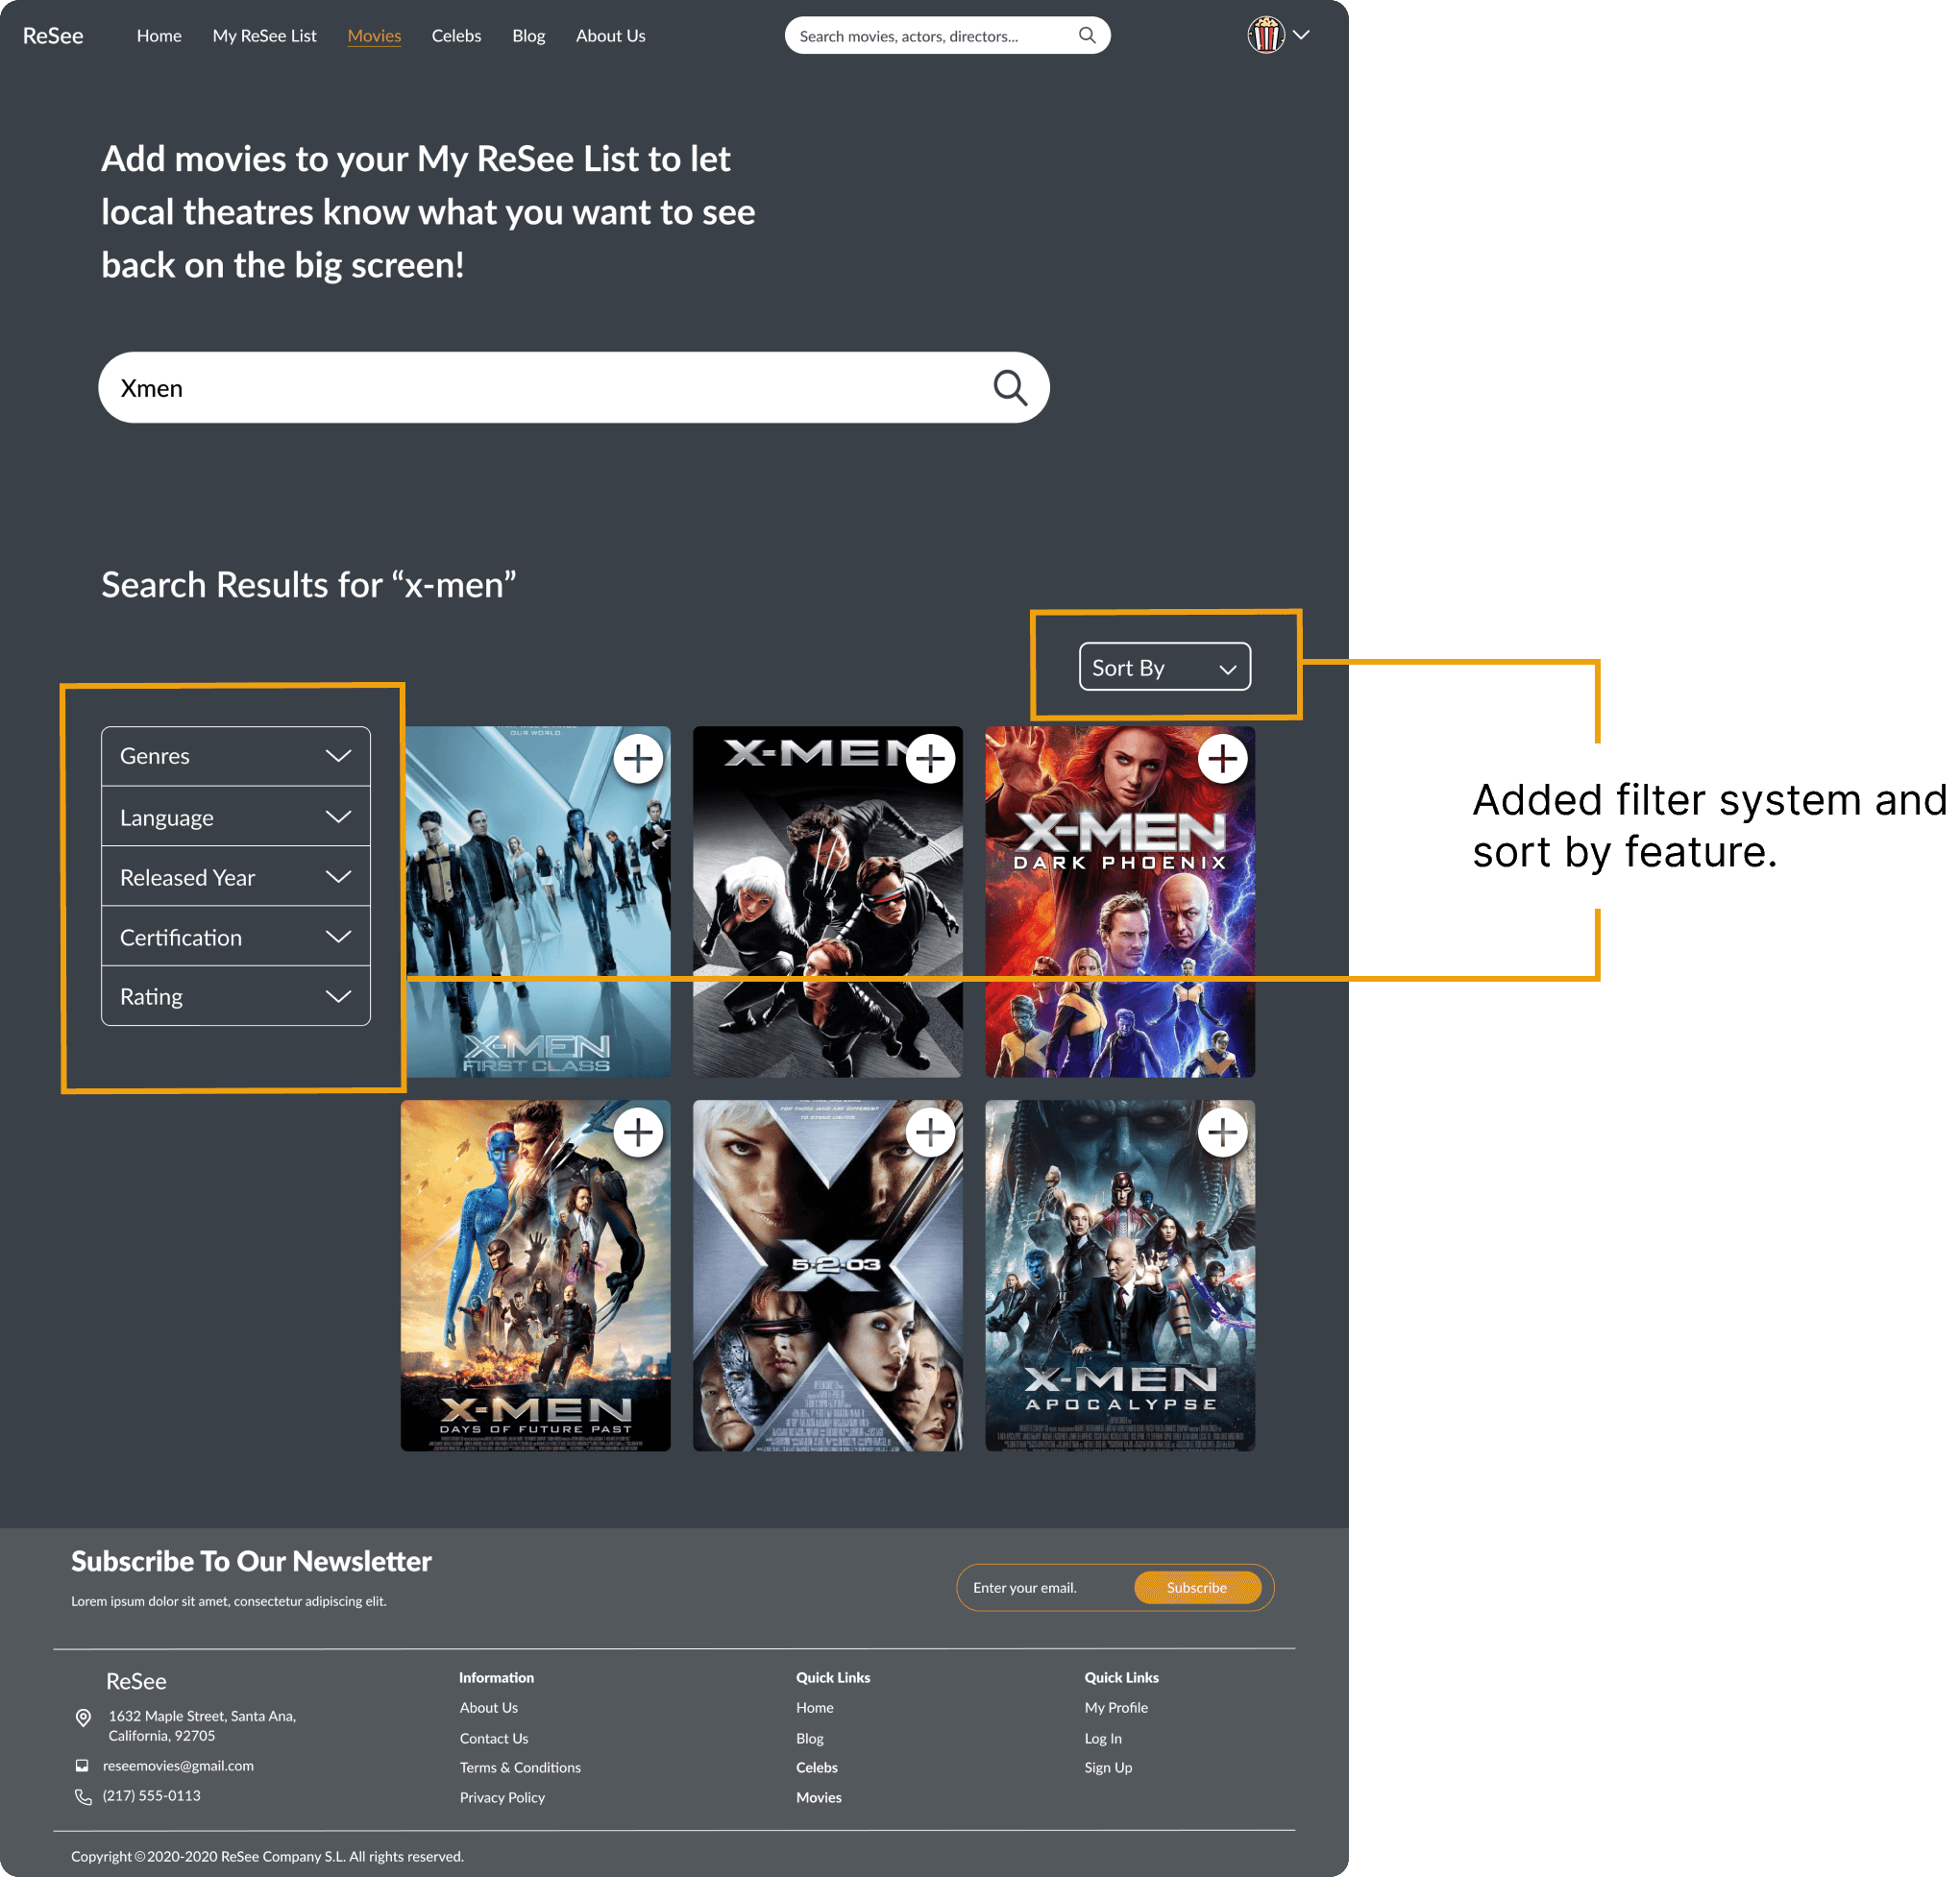1960x1877 pixels.
Task: Open Privacy Policy footer link
Action: tap(502, 1798)
